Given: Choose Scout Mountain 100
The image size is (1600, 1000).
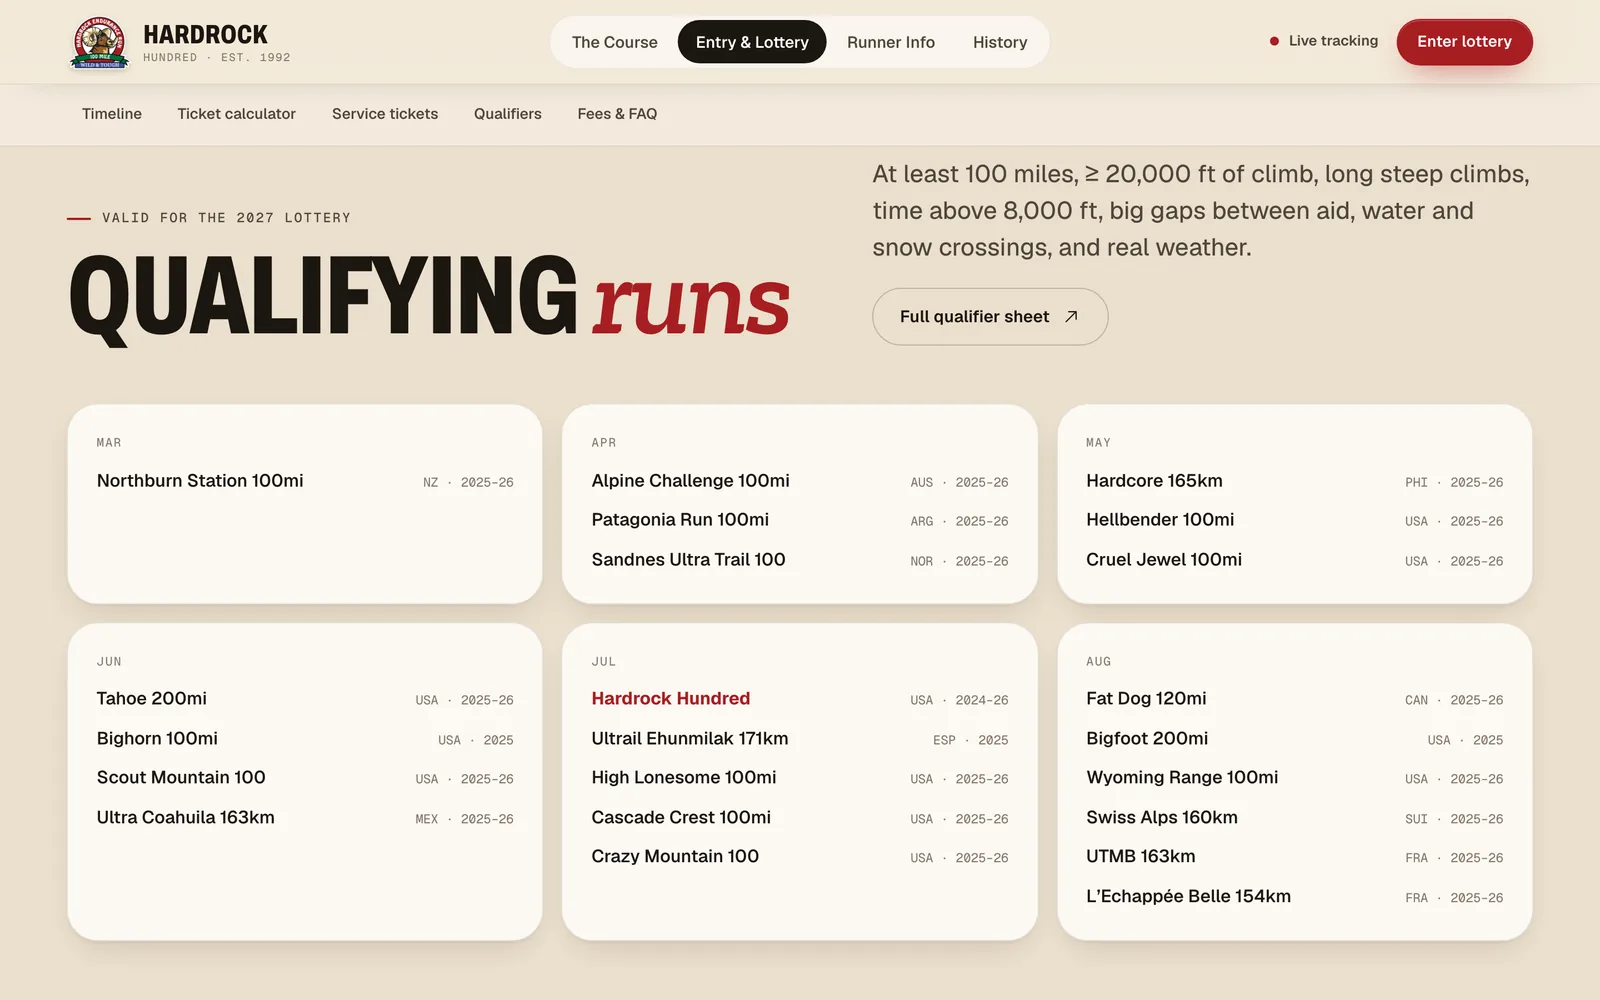Looking at the screenshot, I should pos(305,778).
